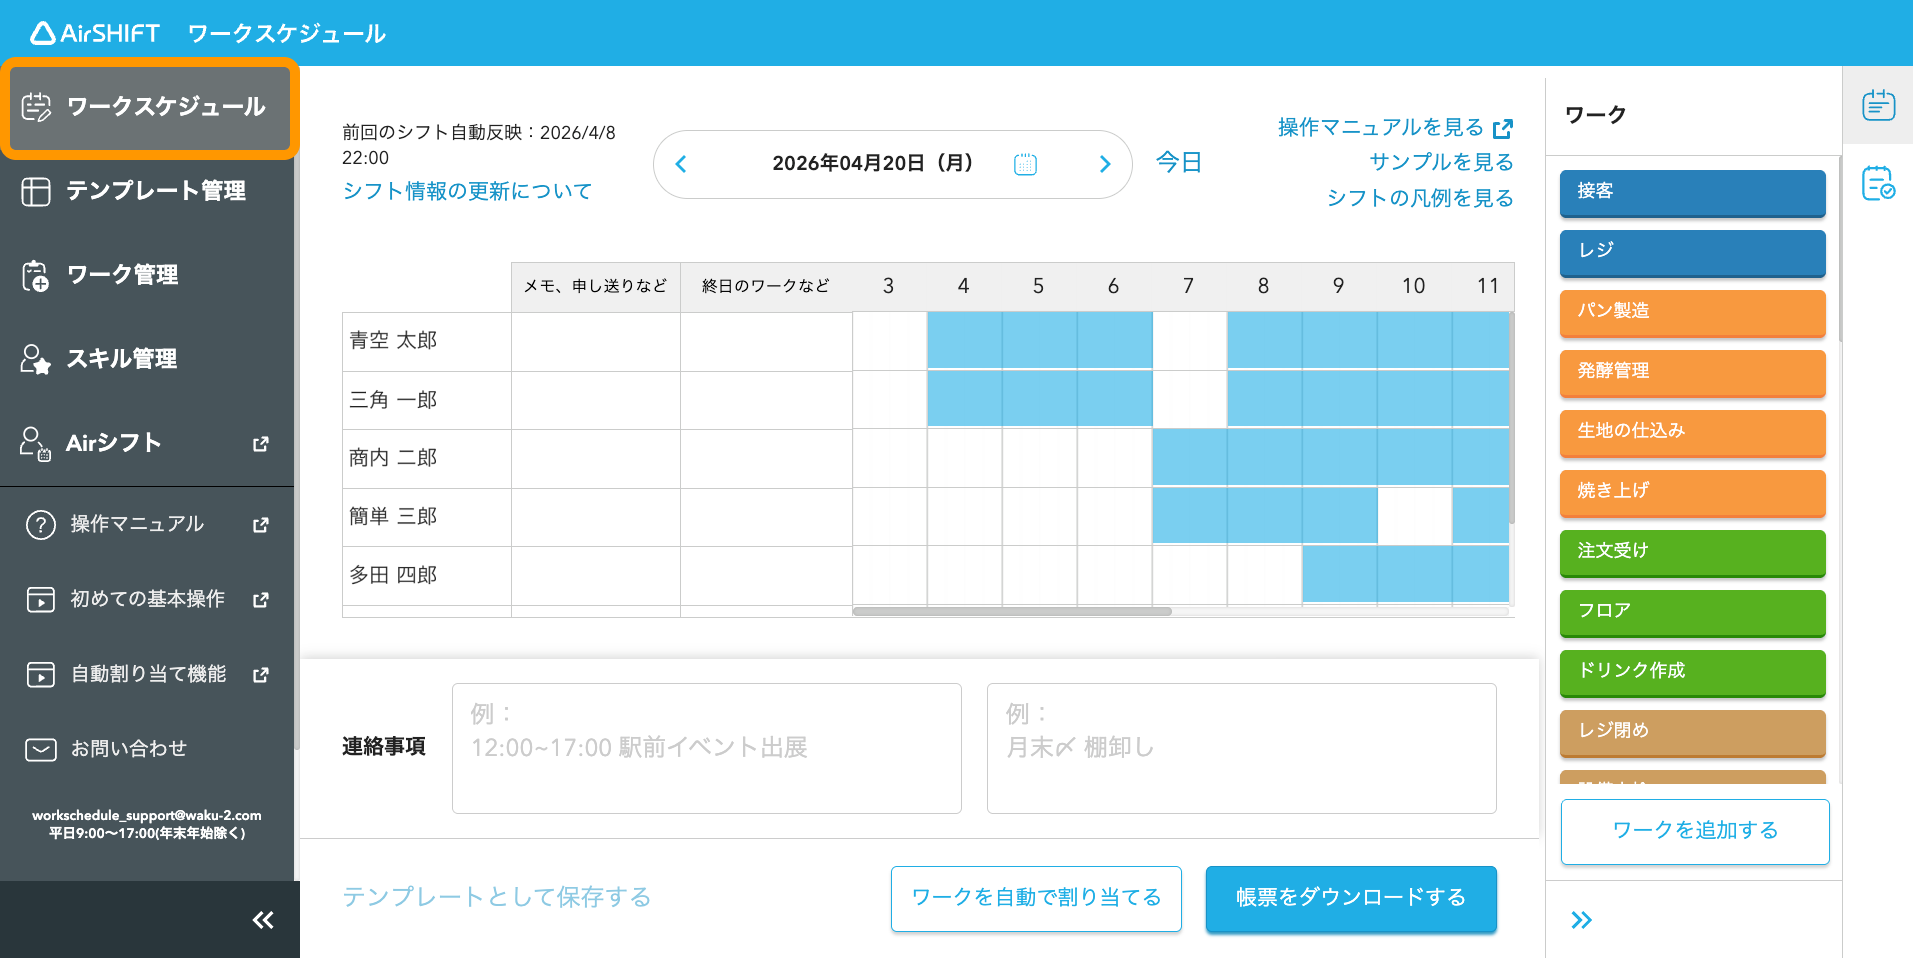Screen dimensions: 1913x958
Task: Click the date 2026年04月20日（月）
Action: (873, 163)
